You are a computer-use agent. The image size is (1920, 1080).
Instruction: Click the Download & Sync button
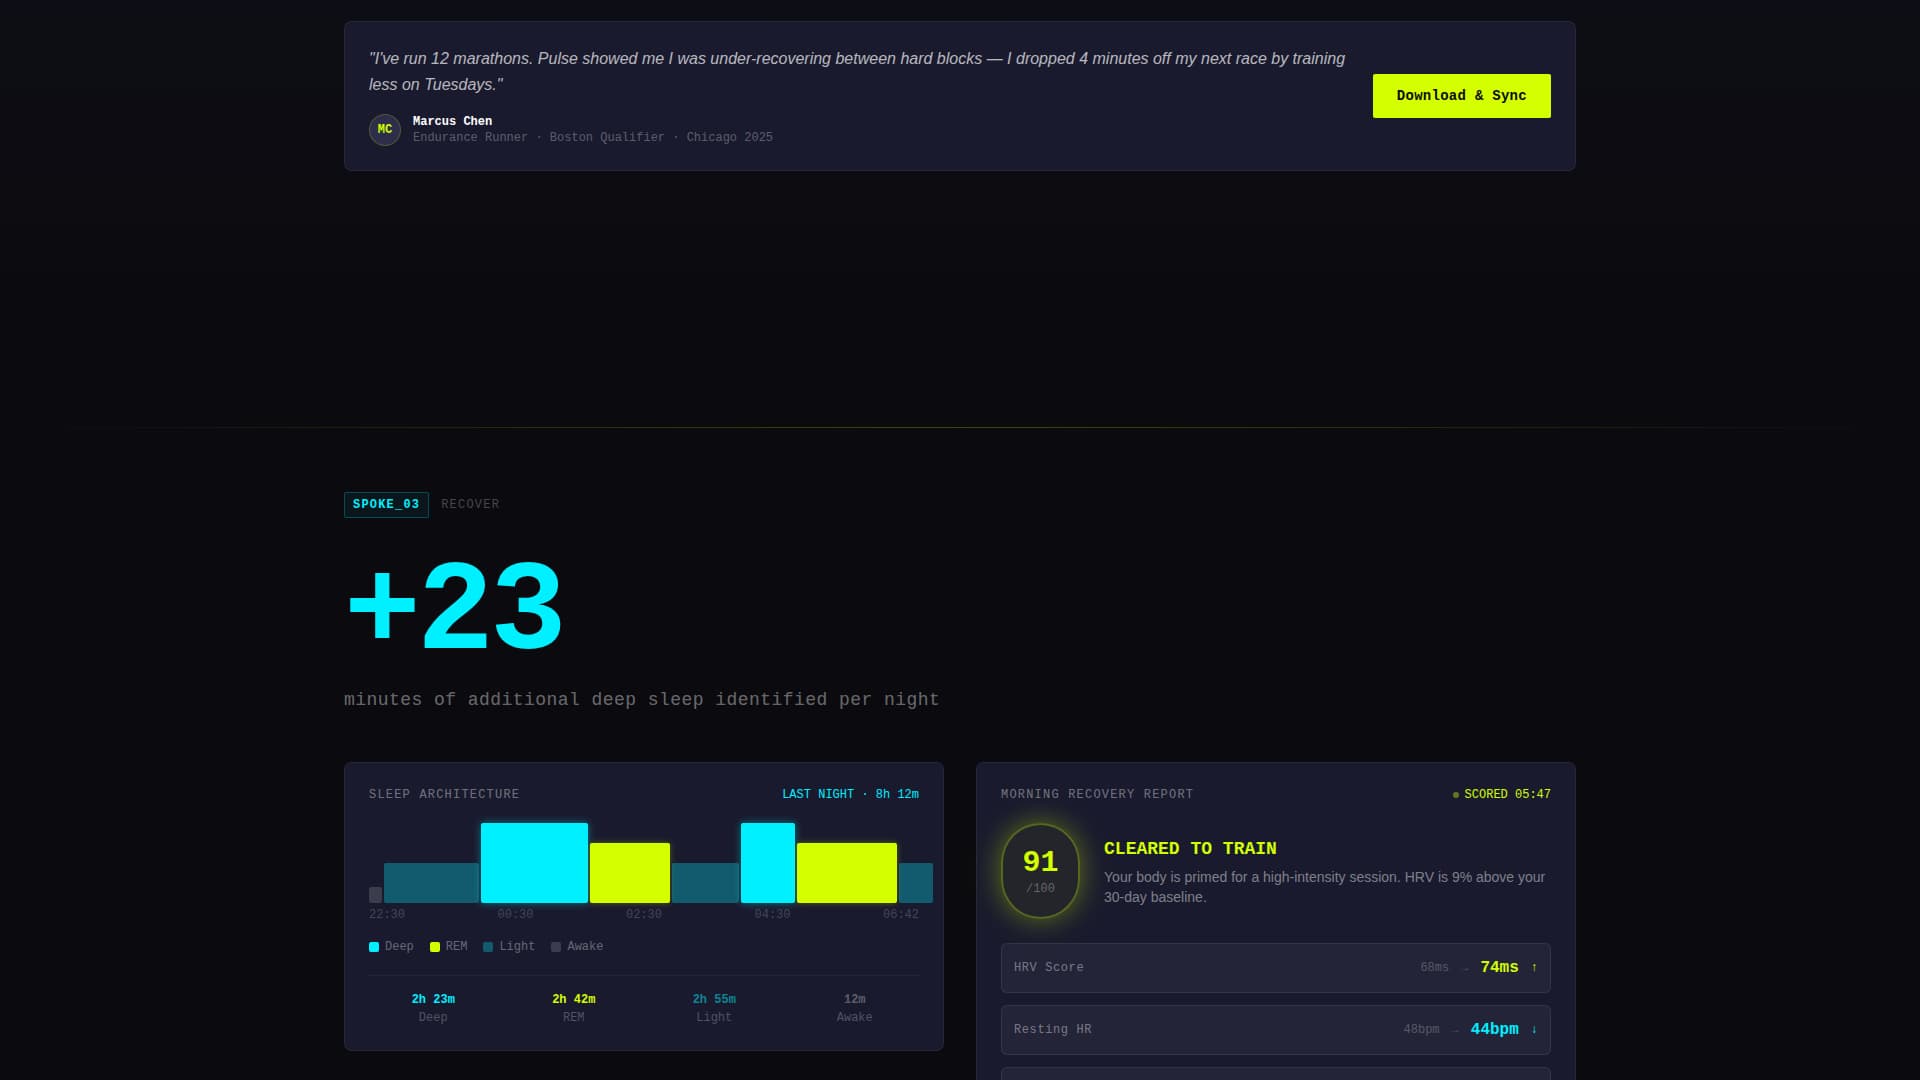point(1461,96)
